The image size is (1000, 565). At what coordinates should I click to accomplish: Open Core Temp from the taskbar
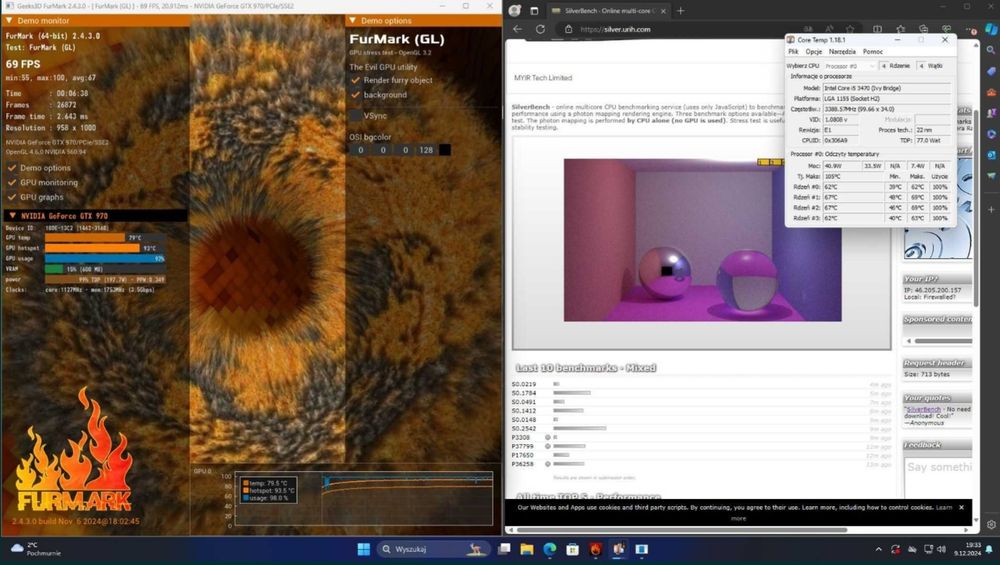point(619,549)
